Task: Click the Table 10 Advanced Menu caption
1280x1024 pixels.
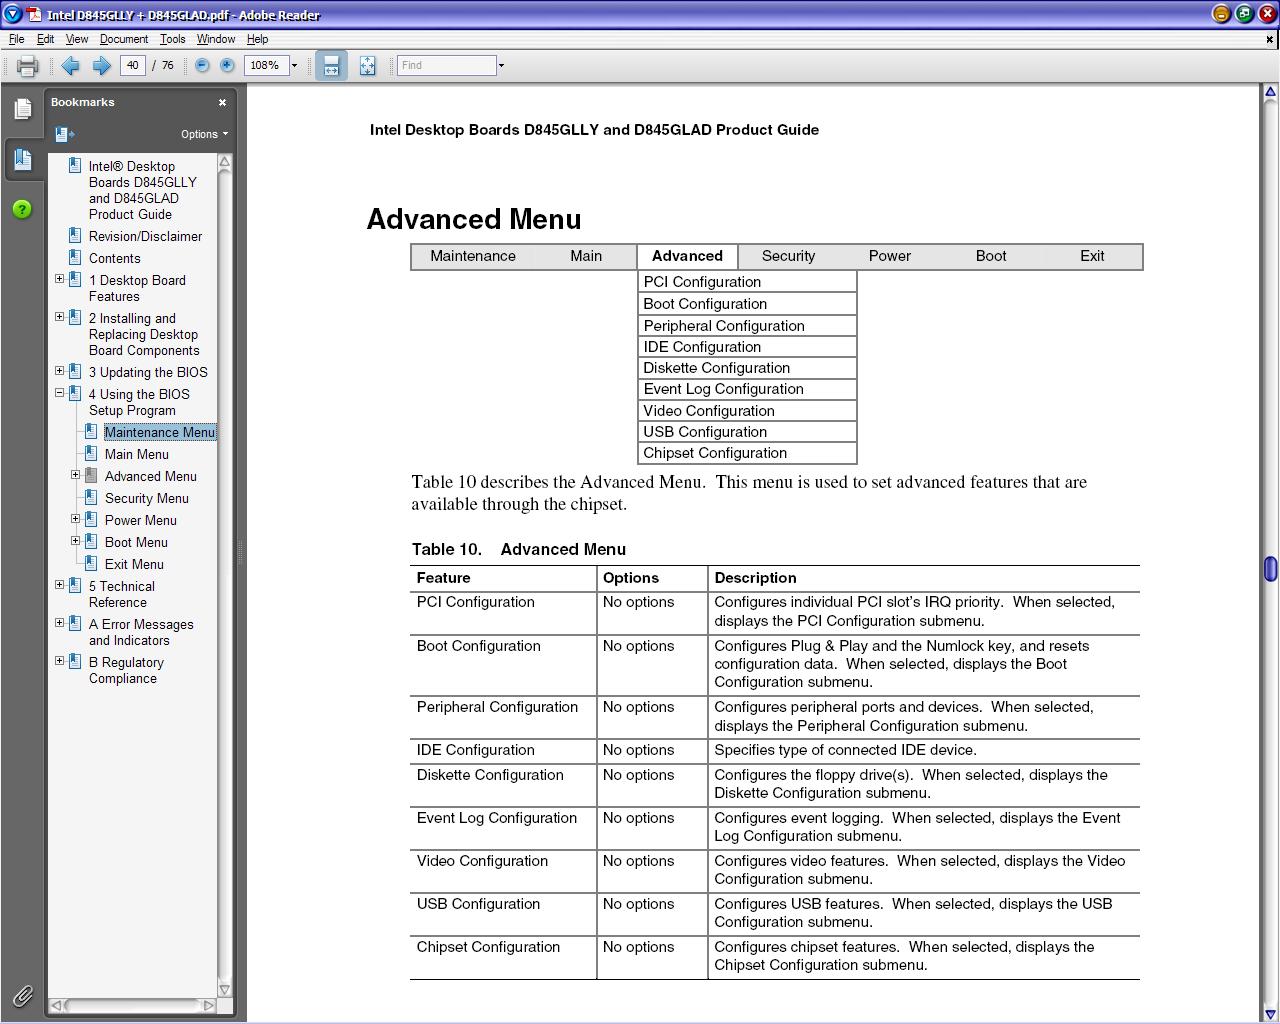Action: click(x=519, y=549)
